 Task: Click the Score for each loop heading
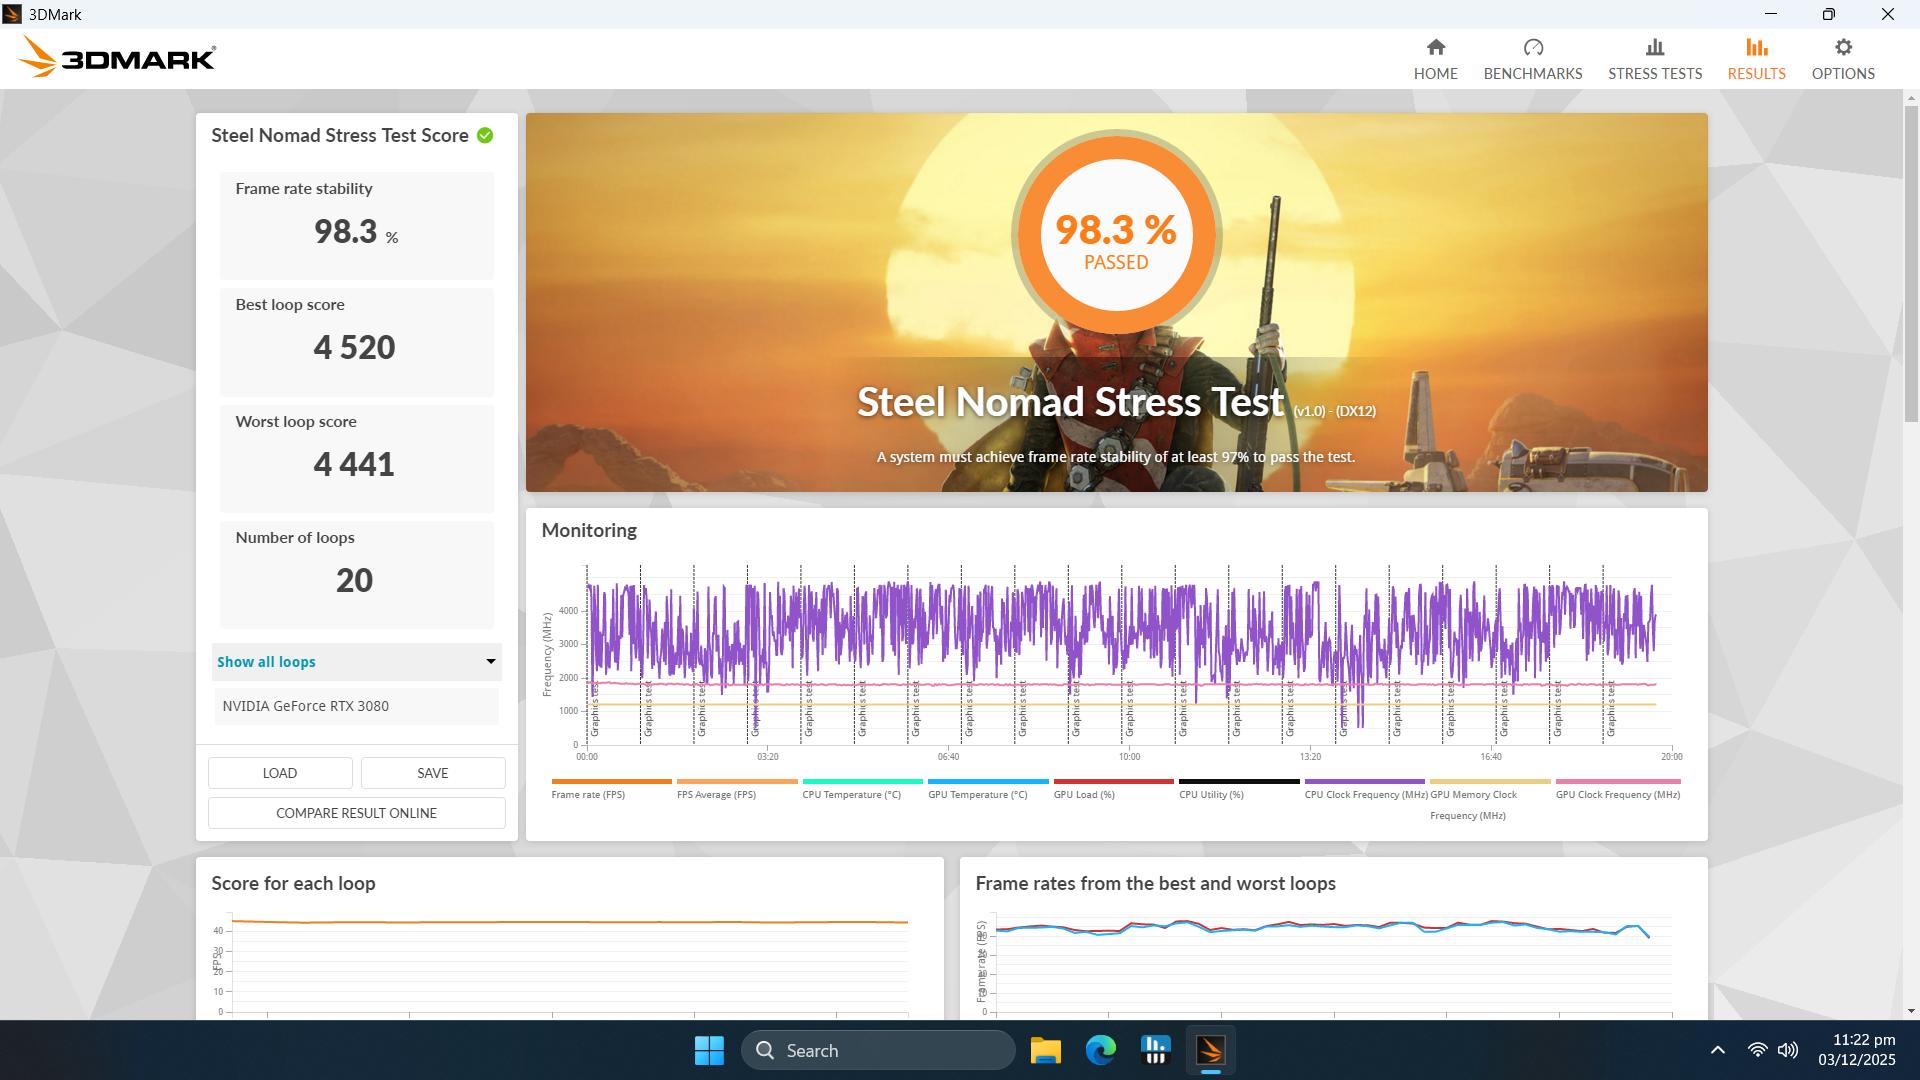tap(293, 884)
